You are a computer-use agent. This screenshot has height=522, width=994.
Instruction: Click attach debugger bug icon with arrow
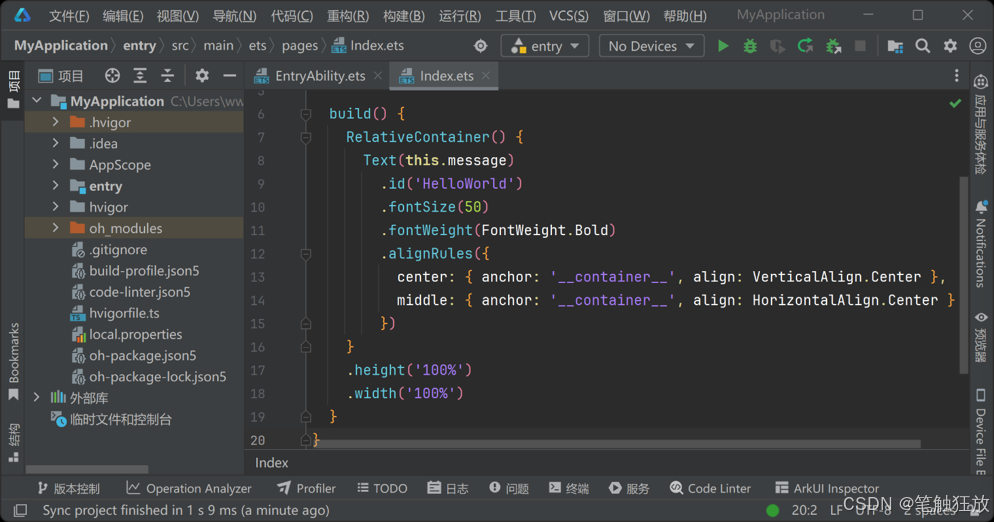(833, 46)
